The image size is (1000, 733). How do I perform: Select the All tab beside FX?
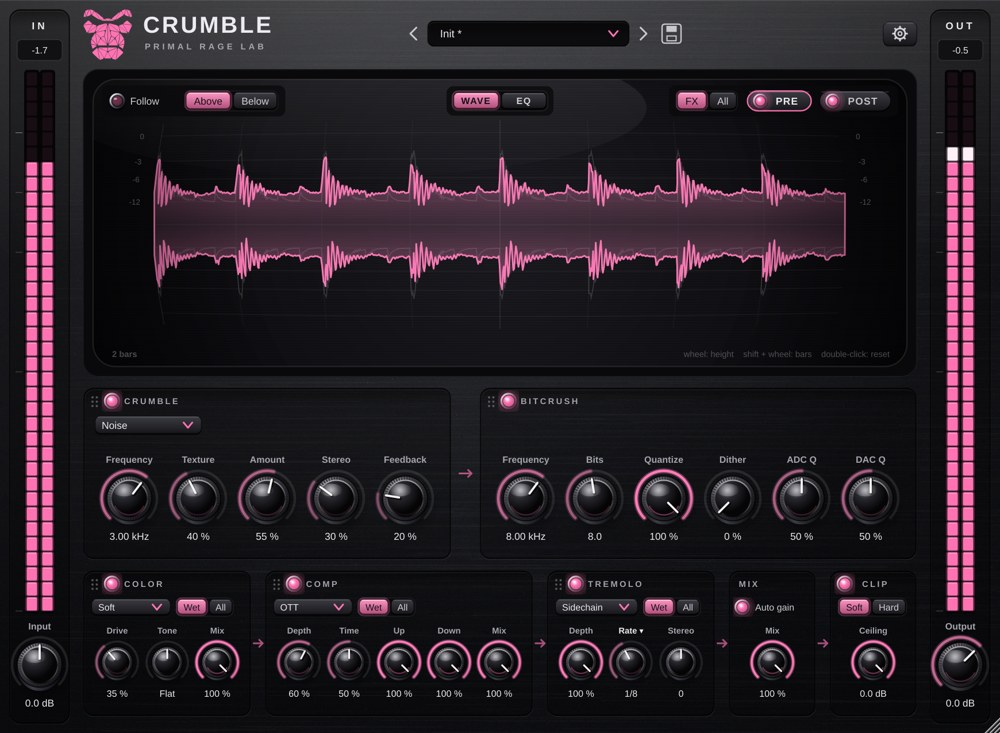[723, 101]
